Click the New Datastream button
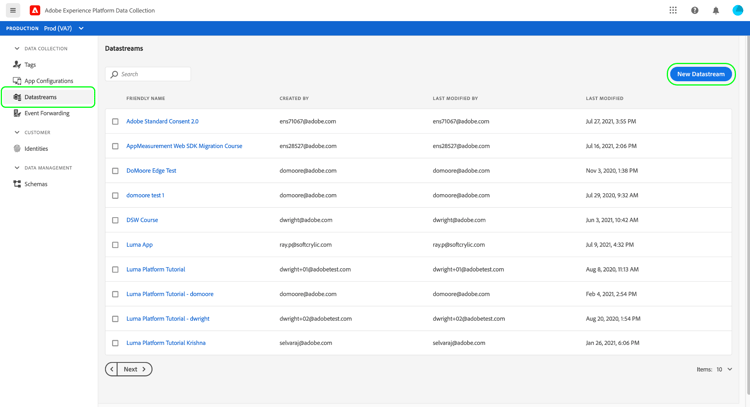Viewport: 750px width, 407px height. pyautogui.click(x=701, y=74)
